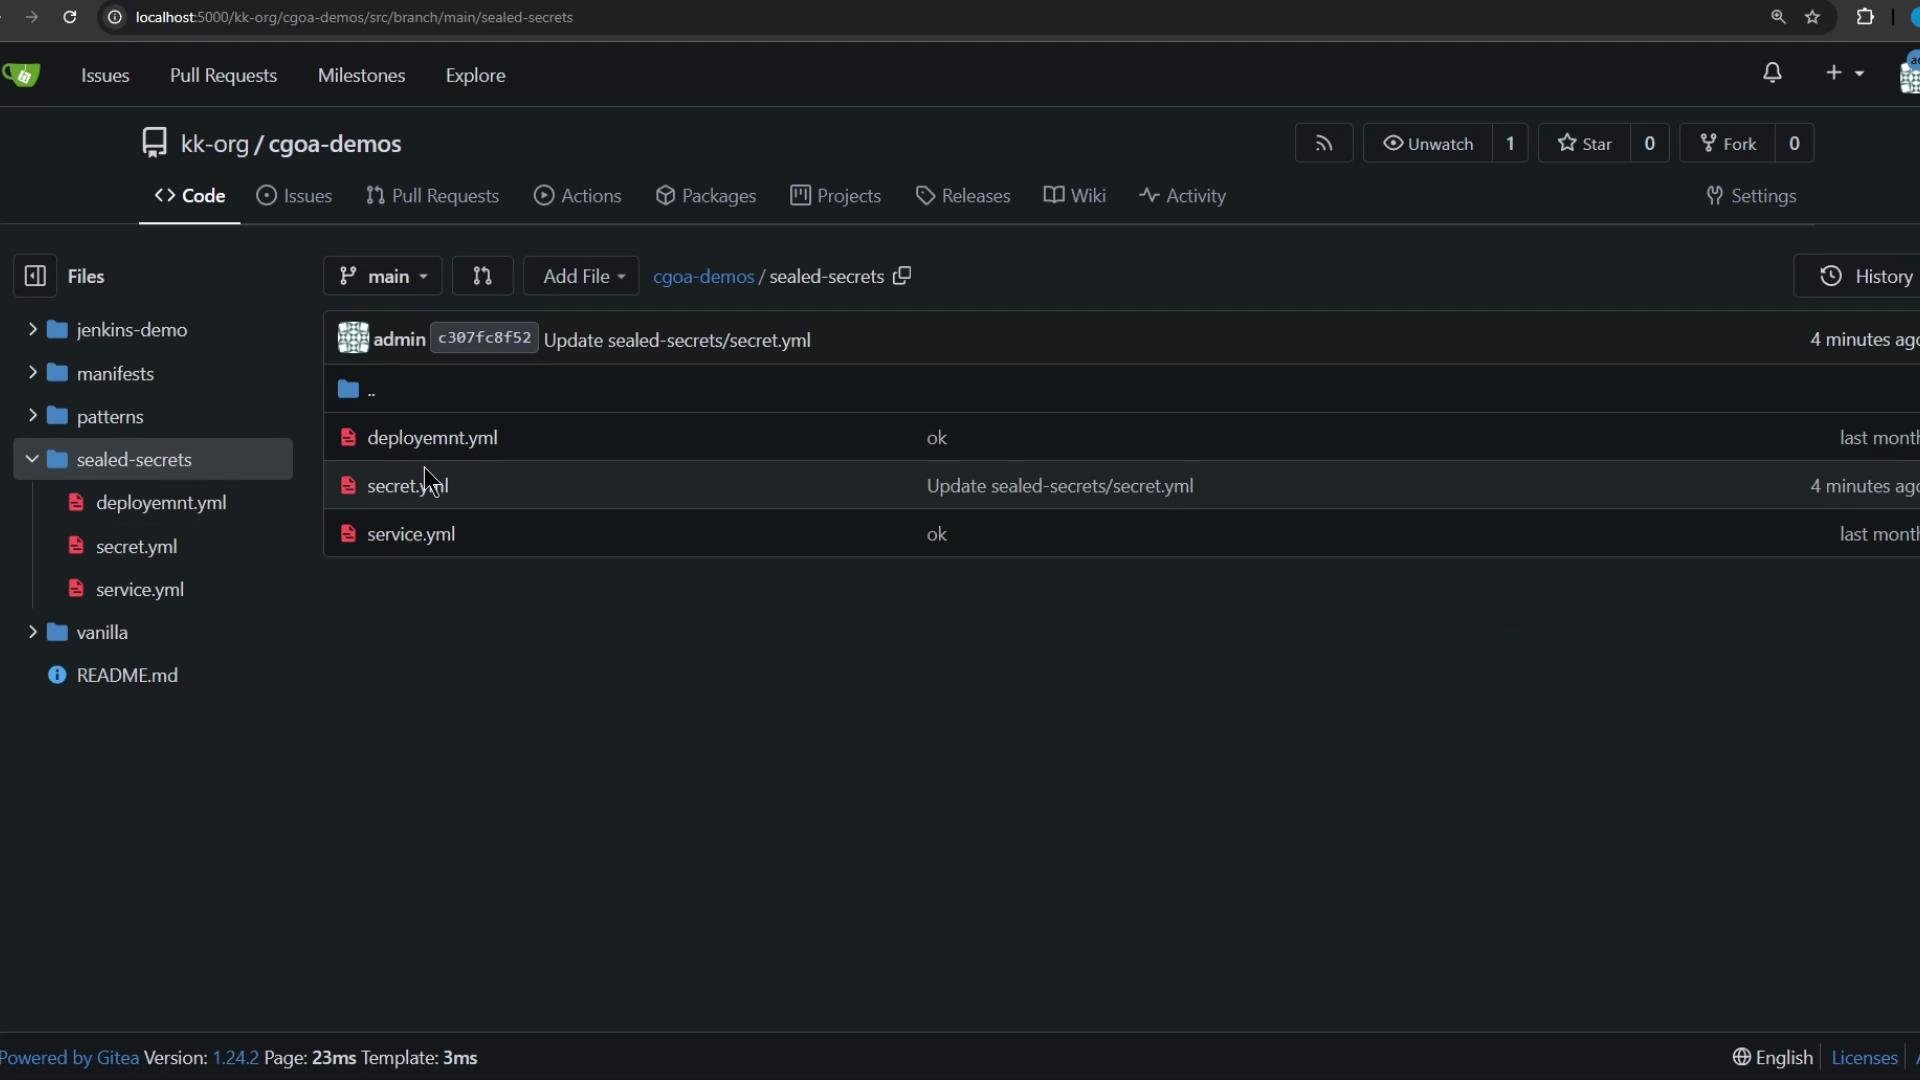Fork the repository
Image resolution: width=1920 pixels, height=1080 pixels.
click(1728, 143)
